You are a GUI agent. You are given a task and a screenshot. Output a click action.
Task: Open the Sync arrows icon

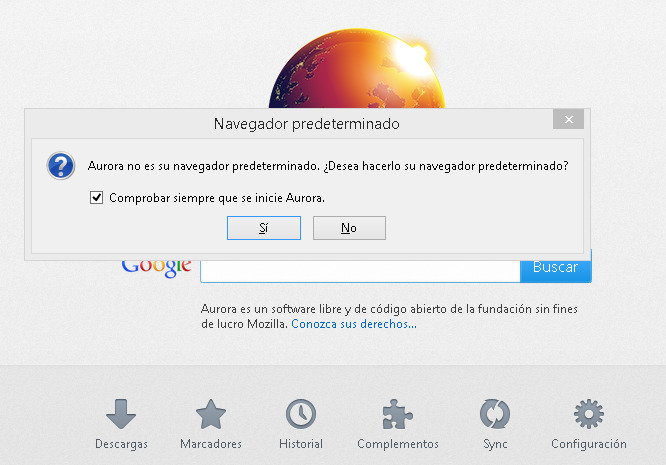click(495, 414)
